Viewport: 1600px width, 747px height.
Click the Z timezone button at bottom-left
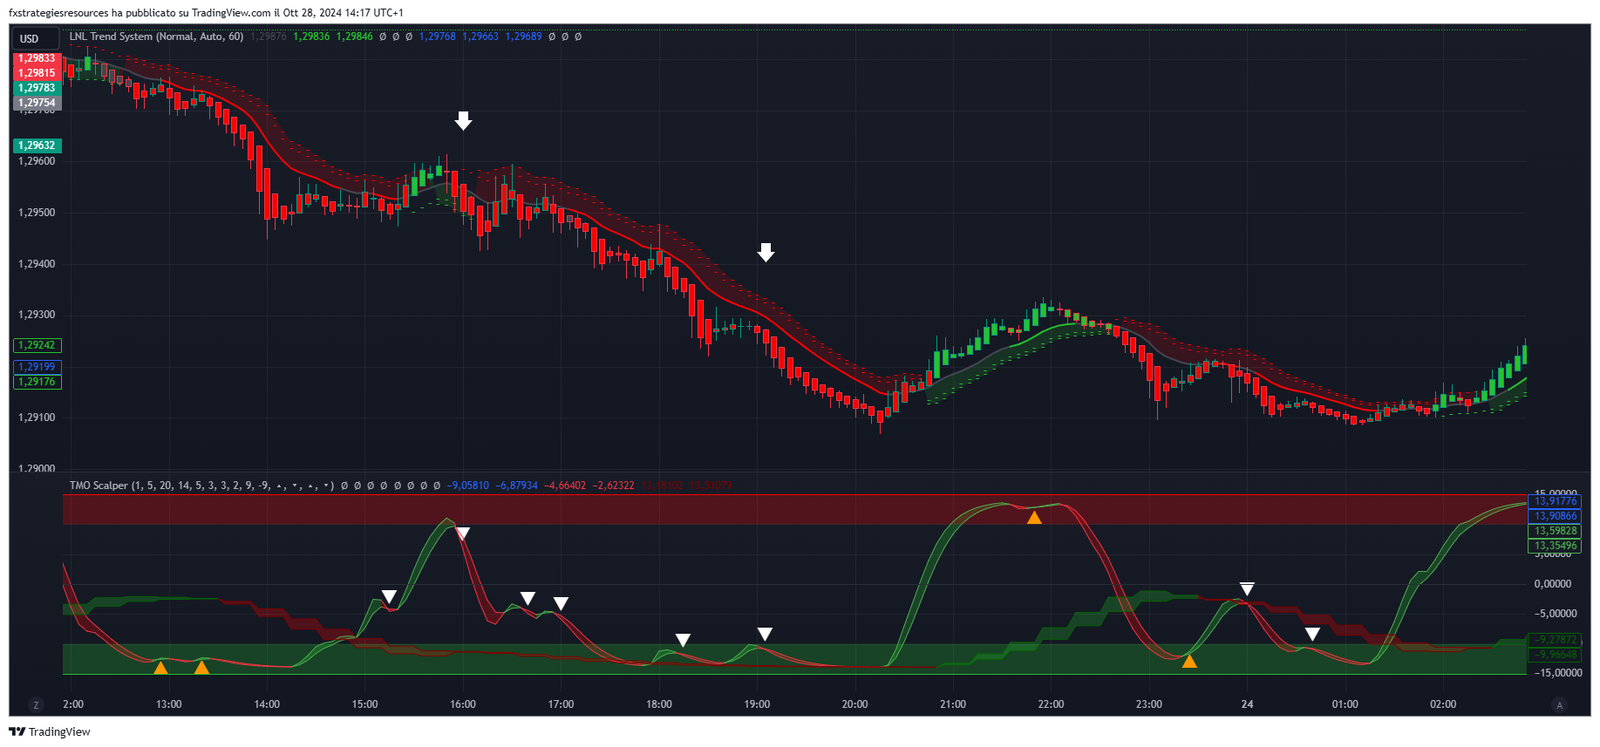[36, 705]
